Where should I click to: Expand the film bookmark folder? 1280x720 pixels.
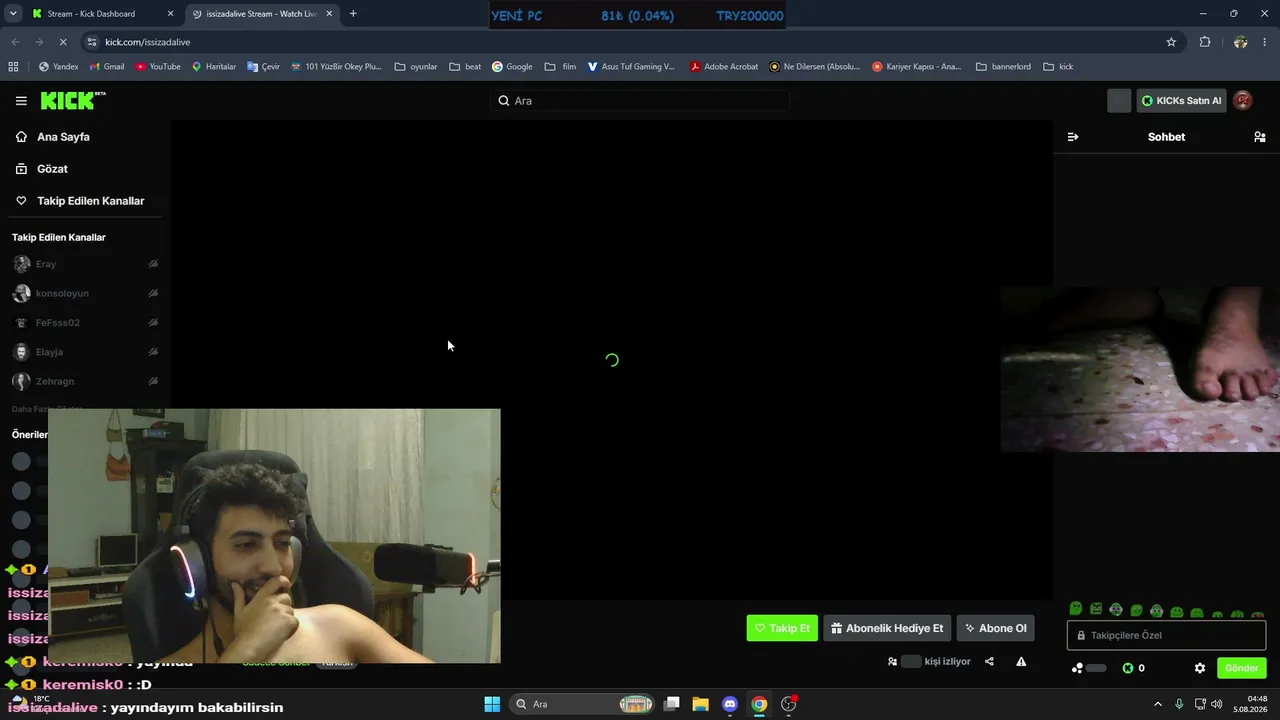pos(560,67)
